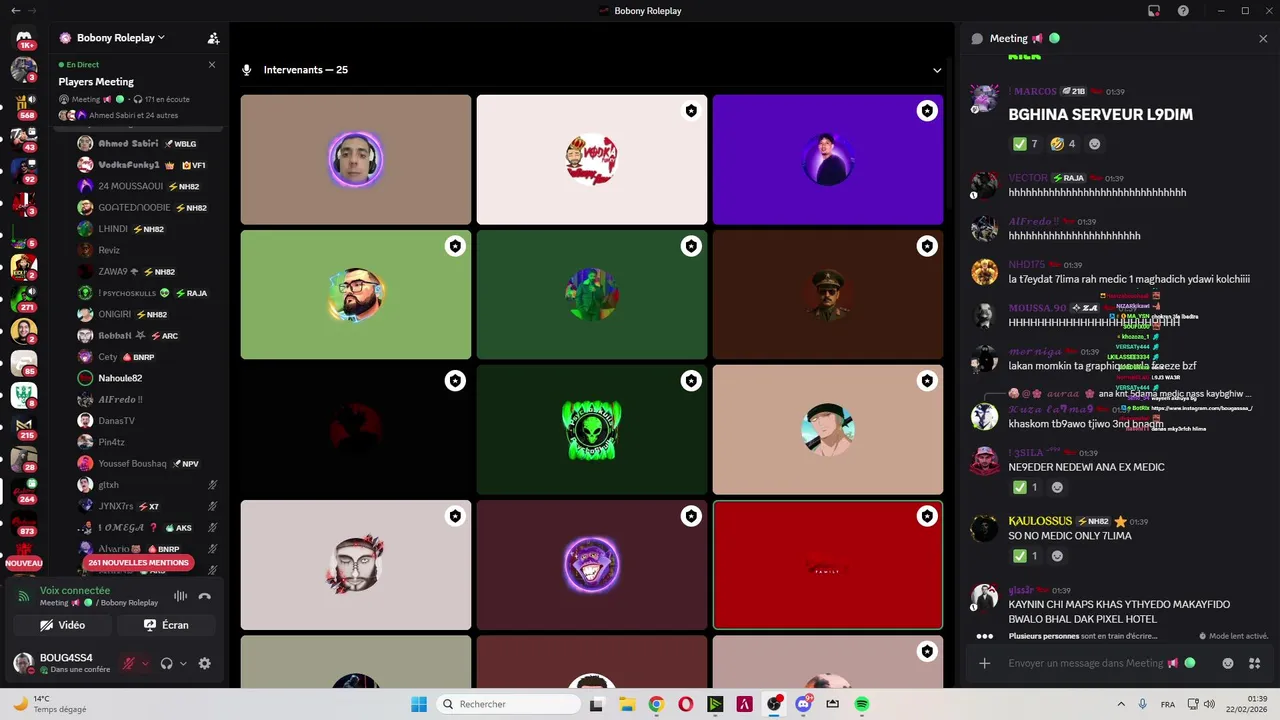Open the emoji picker in message box
1280x720 pixels.
pyautogui.click(x=1228, y=663)
